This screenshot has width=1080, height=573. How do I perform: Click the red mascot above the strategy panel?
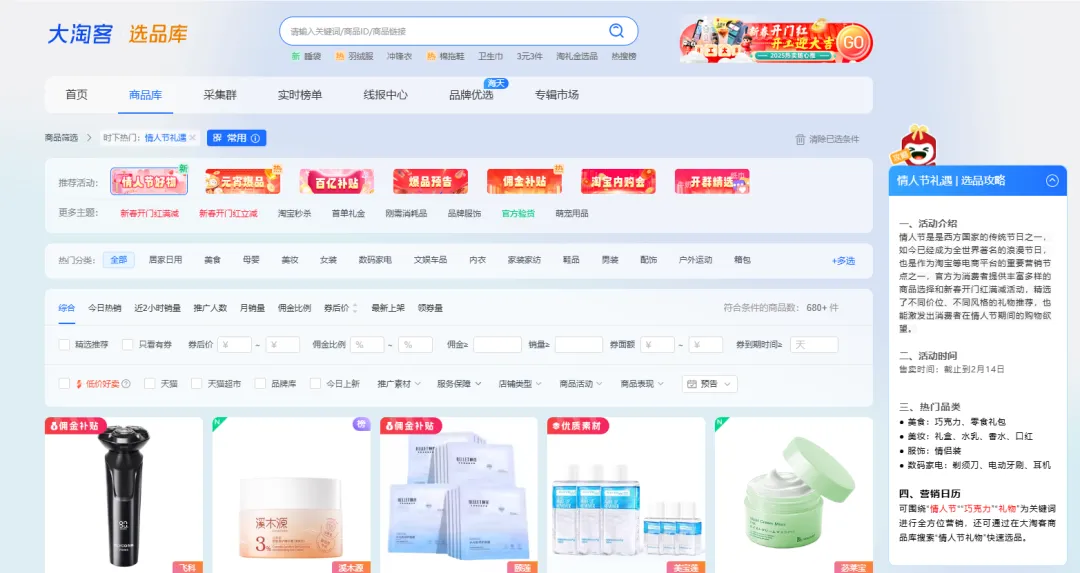pos(915,145)
